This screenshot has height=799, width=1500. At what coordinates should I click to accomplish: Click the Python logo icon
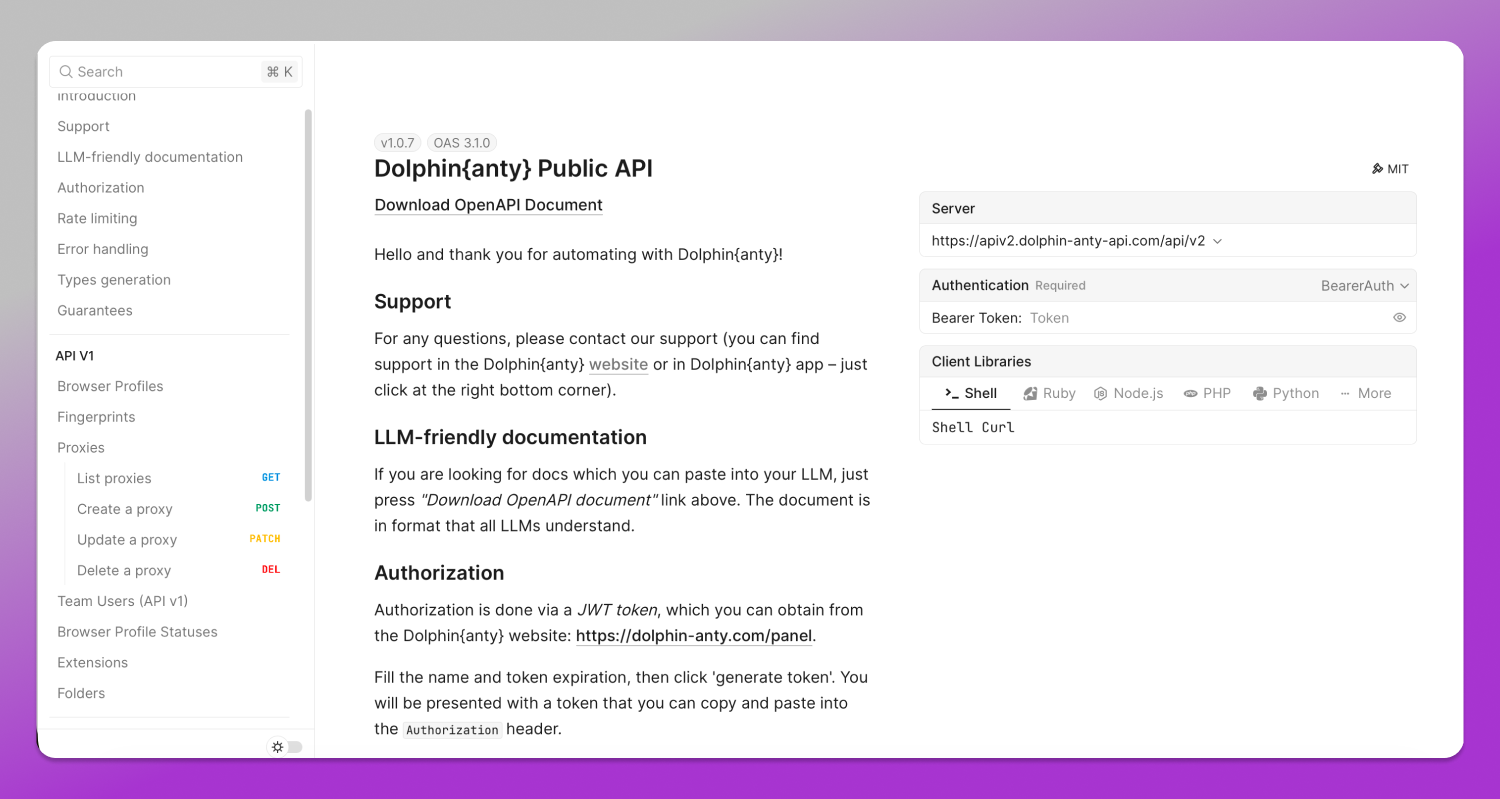(1260, 393)
